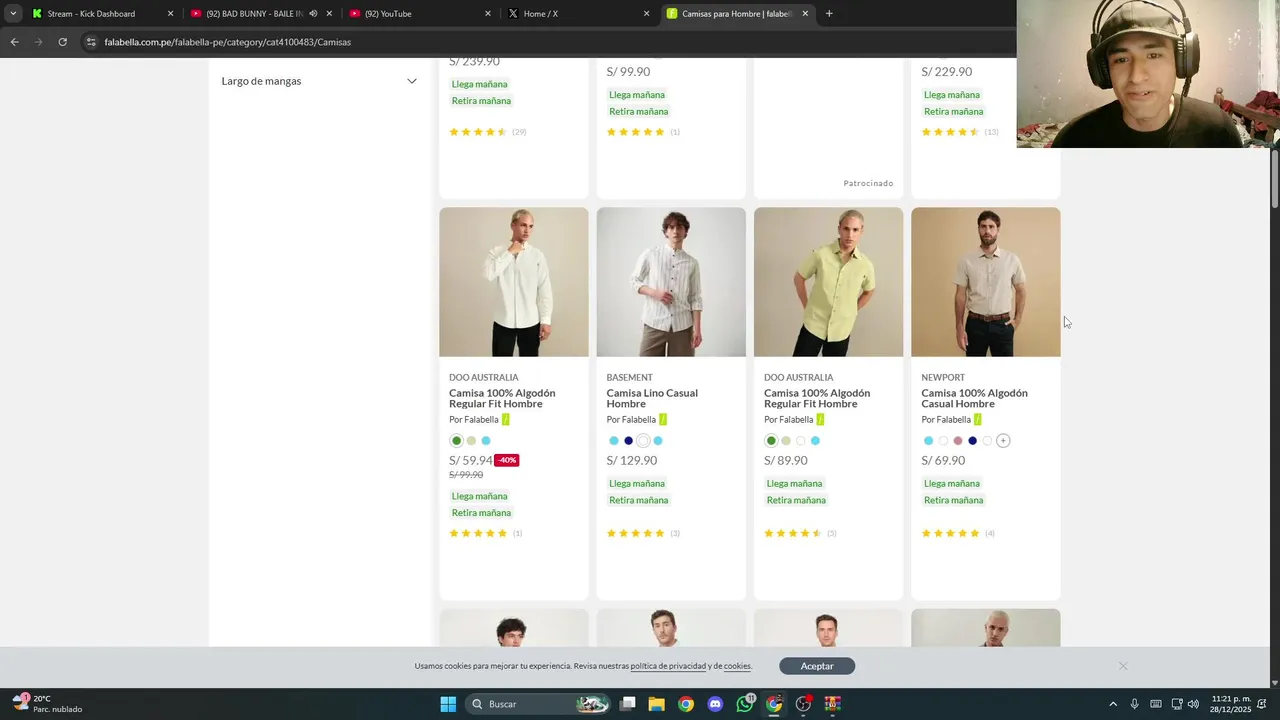Dismiss the cookie banner with X
The height and width of the screenshot is (720, 1280).
(x=1123, y=666)
